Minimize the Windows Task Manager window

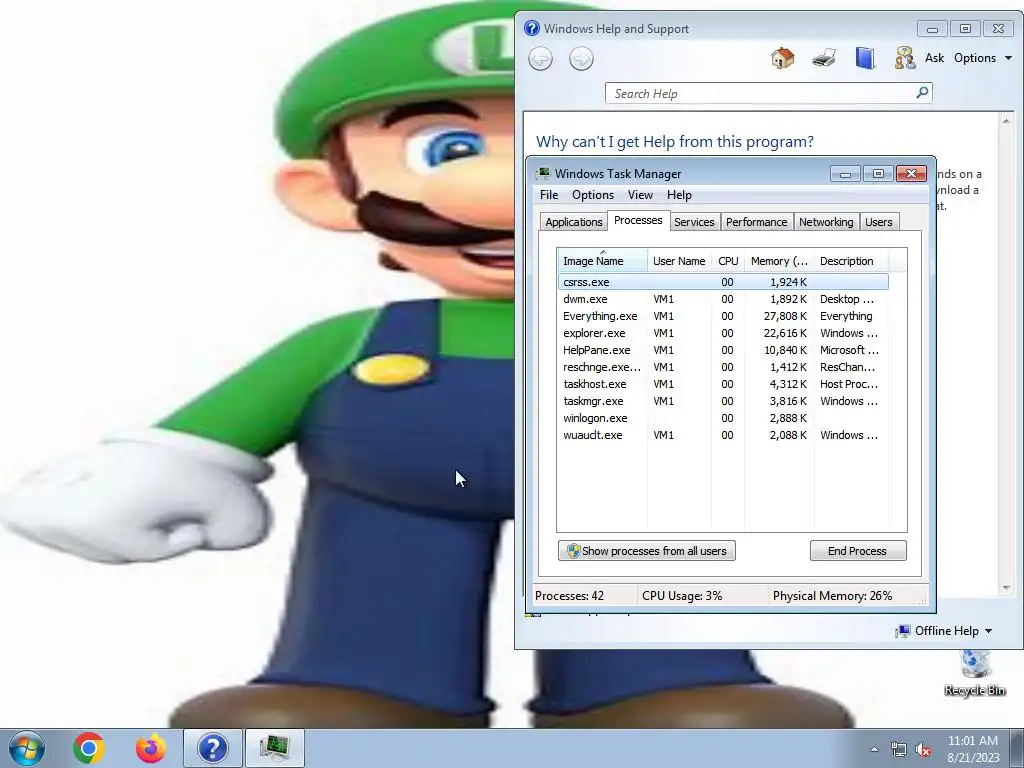[x=845, y=174]
